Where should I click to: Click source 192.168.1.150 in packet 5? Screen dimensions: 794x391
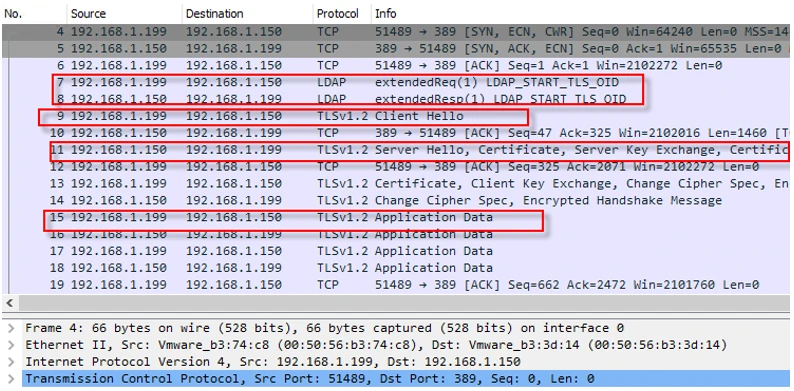[118, 49]
